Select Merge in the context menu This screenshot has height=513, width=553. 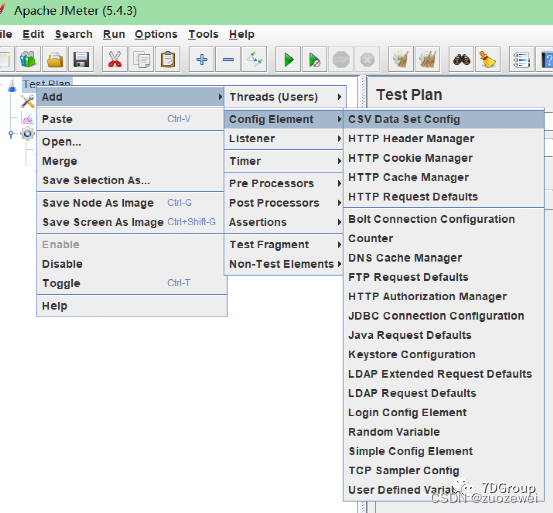coord(131,161)
